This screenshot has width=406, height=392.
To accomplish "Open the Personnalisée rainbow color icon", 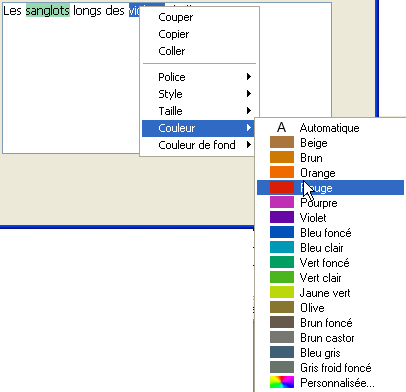I will click(x=282, y=382).
